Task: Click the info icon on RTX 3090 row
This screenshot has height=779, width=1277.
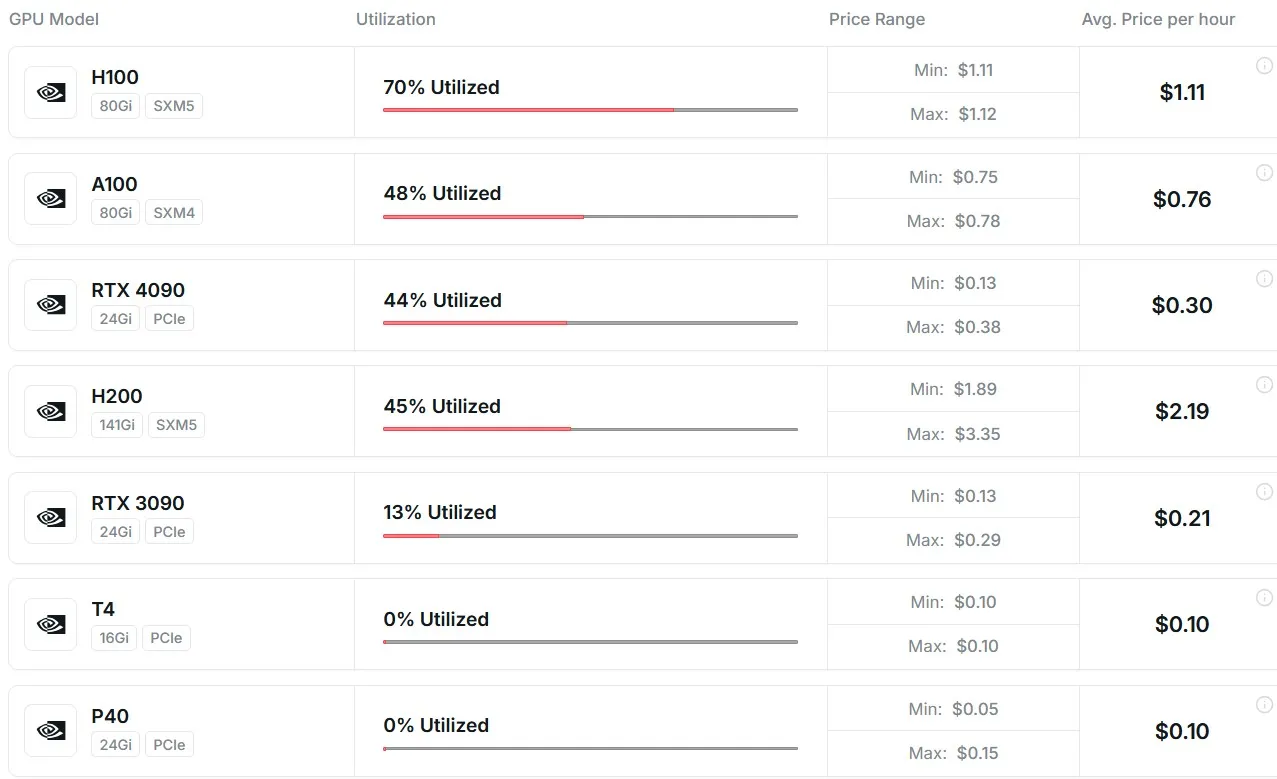Action: tap(1264, 491)
